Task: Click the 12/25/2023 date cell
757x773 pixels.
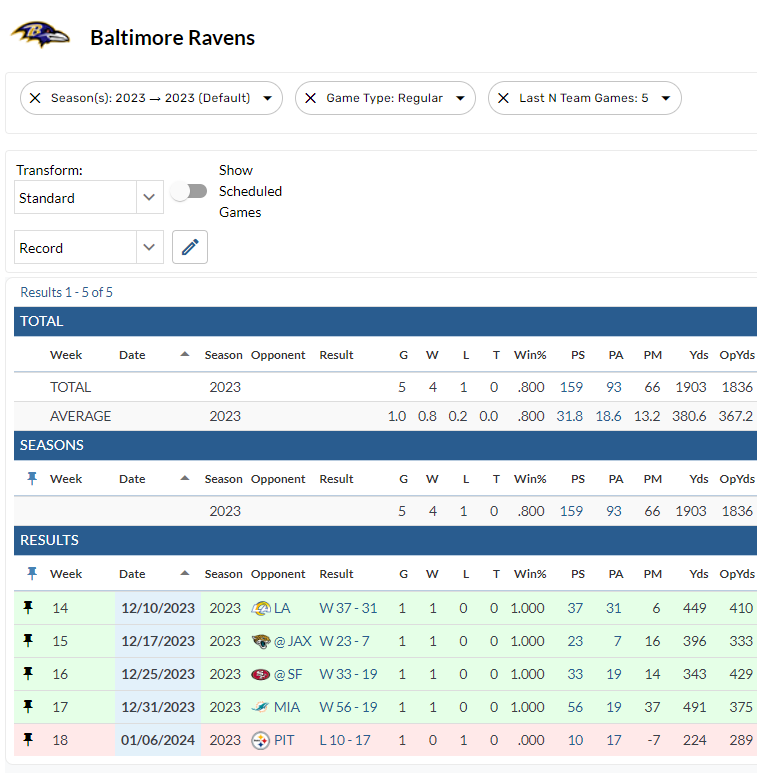Action: (x=158, y=674)
